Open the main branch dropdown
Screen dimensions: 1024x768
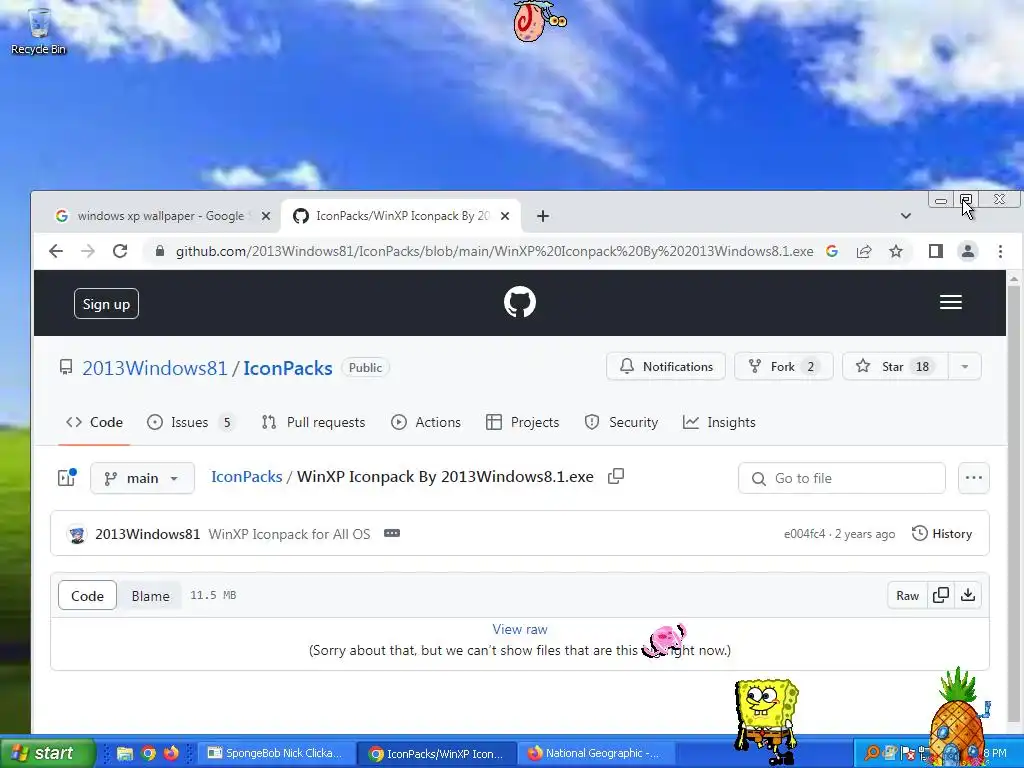tap(142, 478)
